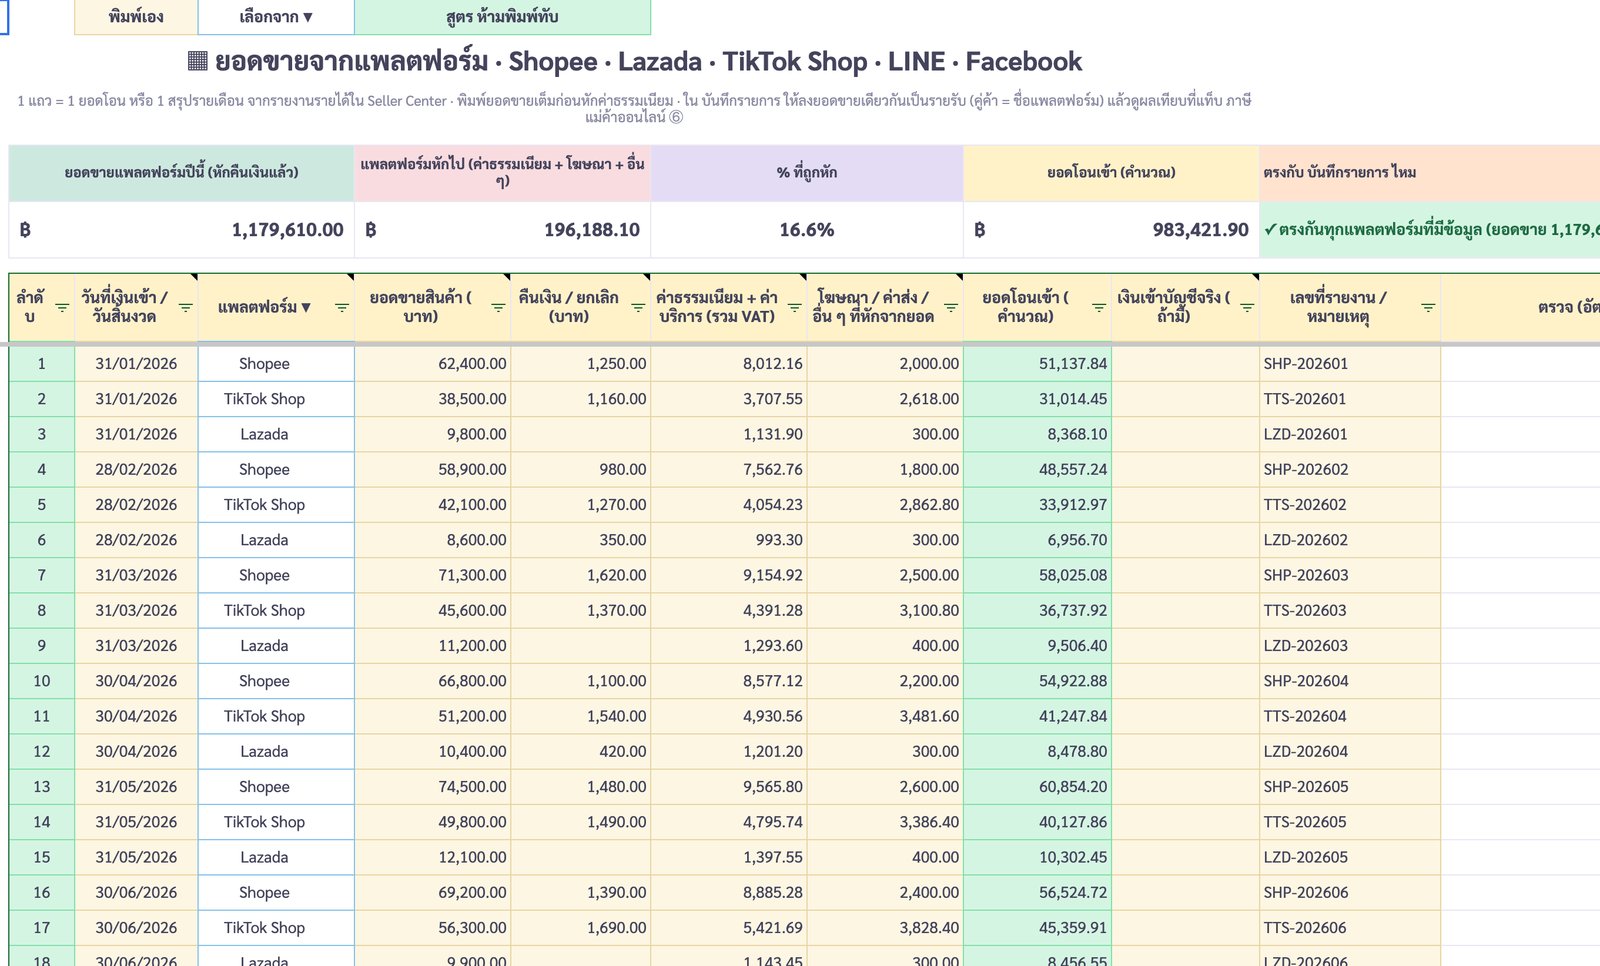Select the transfer total 983,421.90
1600x966 pixels.
(x=1111, y=230)
